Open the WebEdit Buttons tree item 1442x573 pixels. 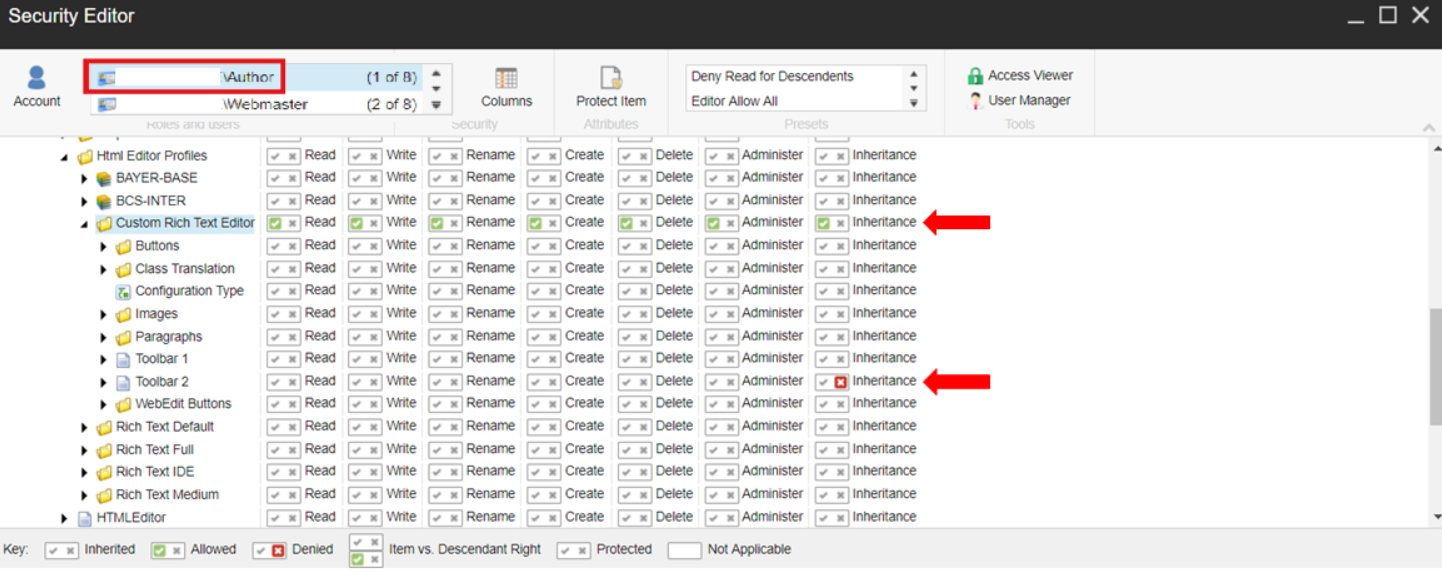click(x=183, y=405)
